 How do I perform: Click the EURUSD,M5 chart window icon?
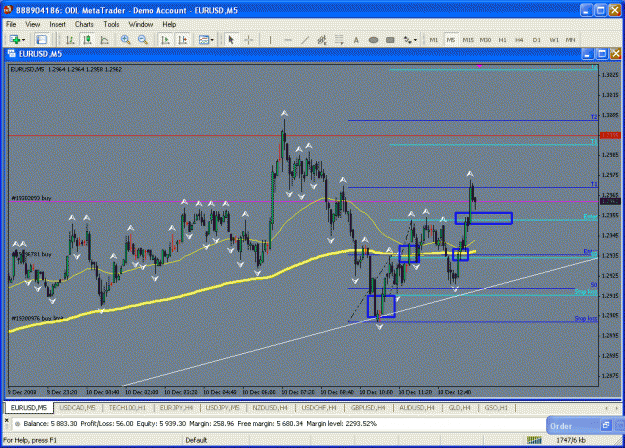click(x=12, y=53)
